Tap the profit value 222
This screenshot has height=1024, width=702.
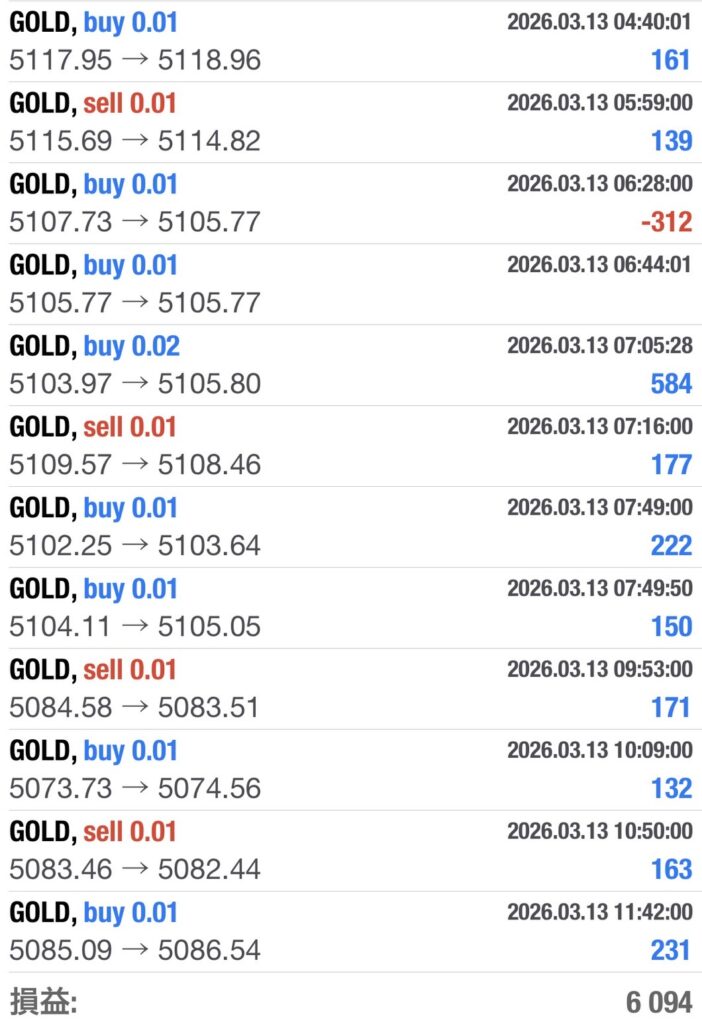[670, 546]
